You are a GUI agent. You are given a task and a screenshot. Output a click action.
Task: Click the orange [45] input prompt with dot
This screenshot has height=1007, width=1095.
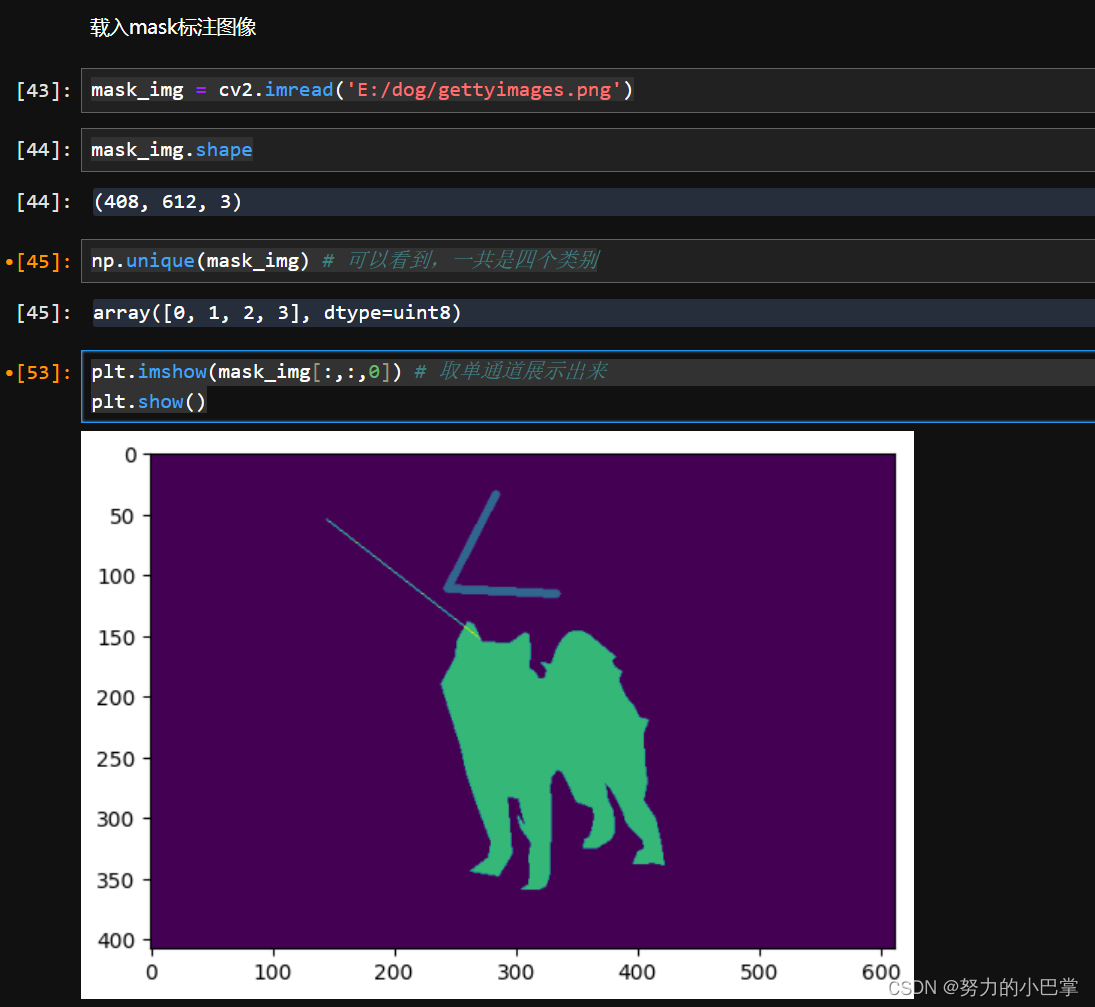coord(40,262)
